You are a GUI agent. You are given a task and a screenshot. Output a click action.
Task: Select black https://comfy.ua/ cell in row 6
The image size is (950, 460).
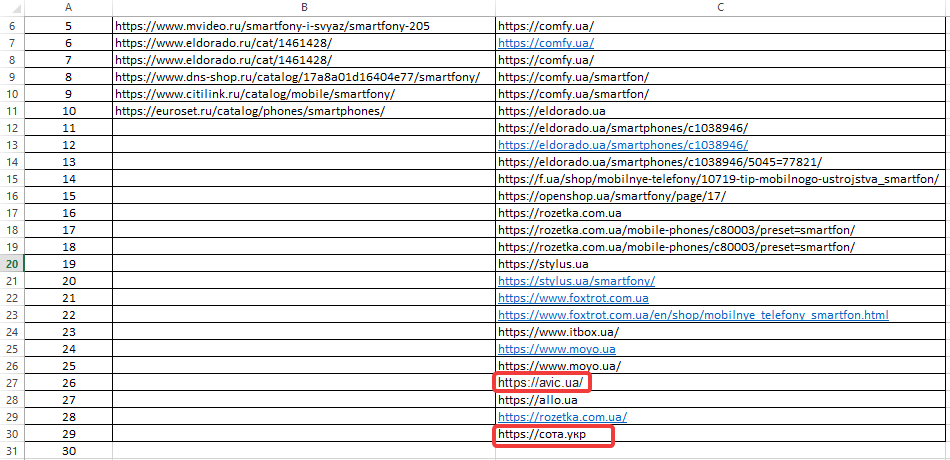click(x=722, y=26)
